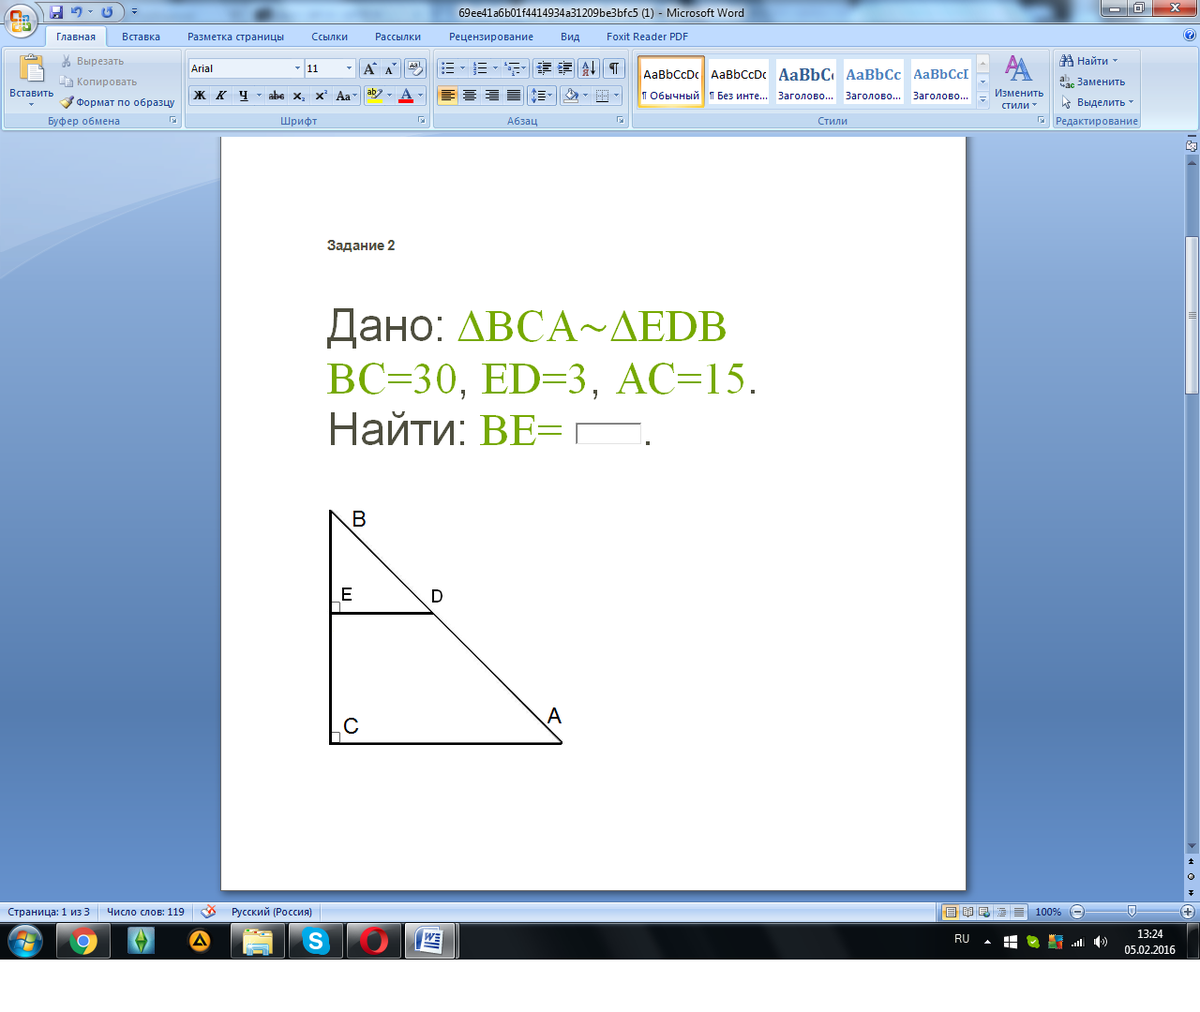Viewport: 1200px width, 1012px height.
Task: Justify the paragraph text
Action: 513,96
